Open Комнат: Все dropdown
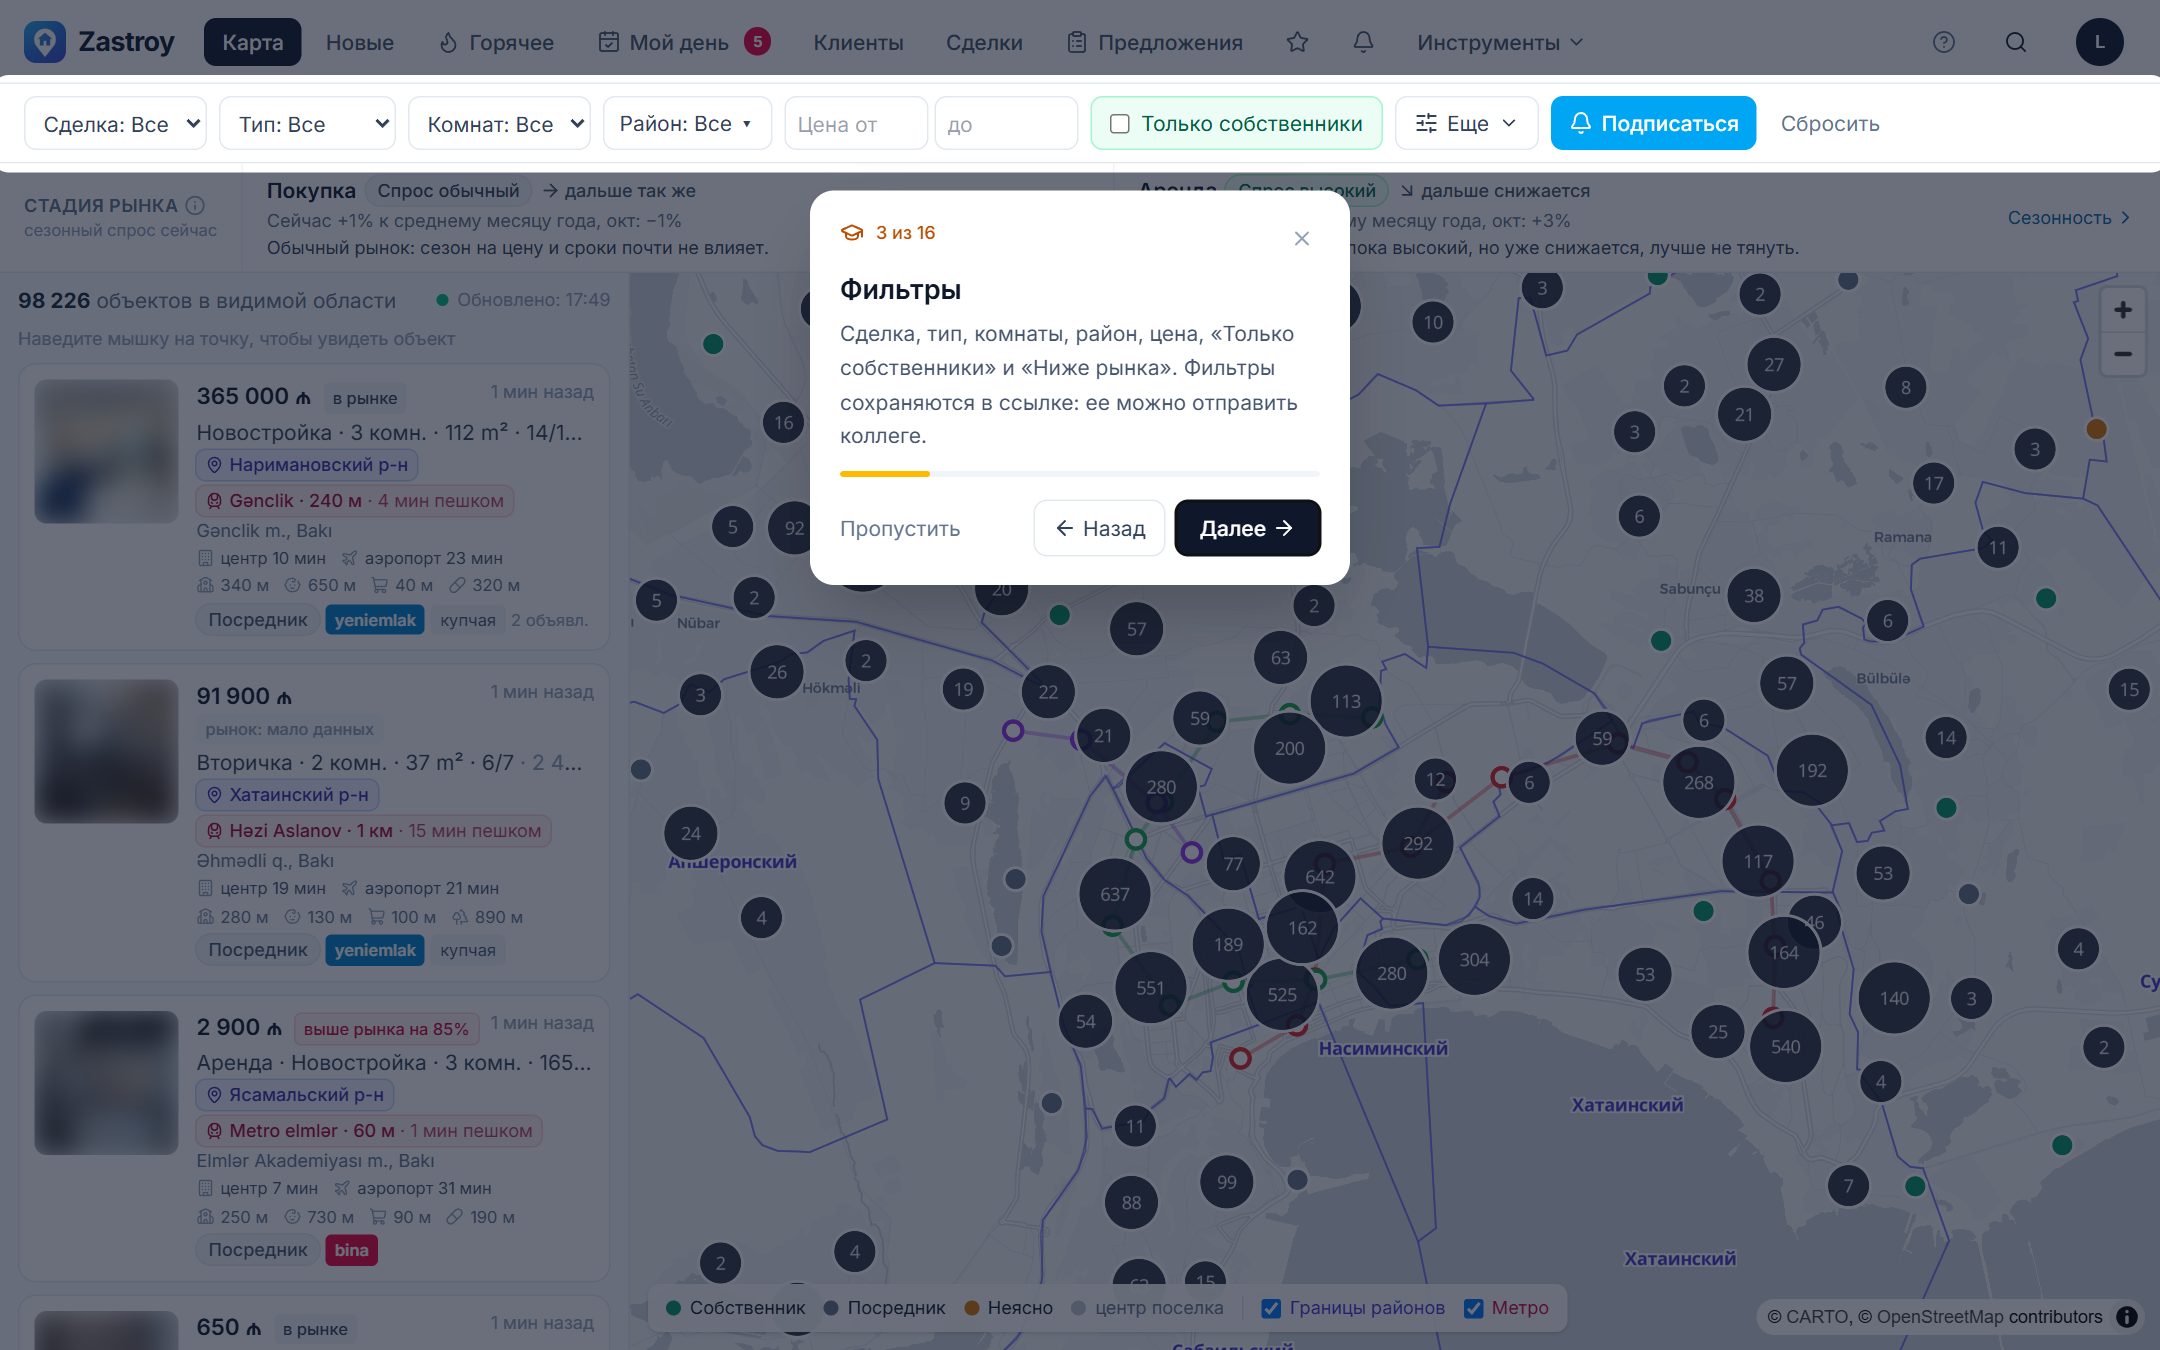Image resolution: width=2160 pixels, height=1350 pixels. (499, 124)
